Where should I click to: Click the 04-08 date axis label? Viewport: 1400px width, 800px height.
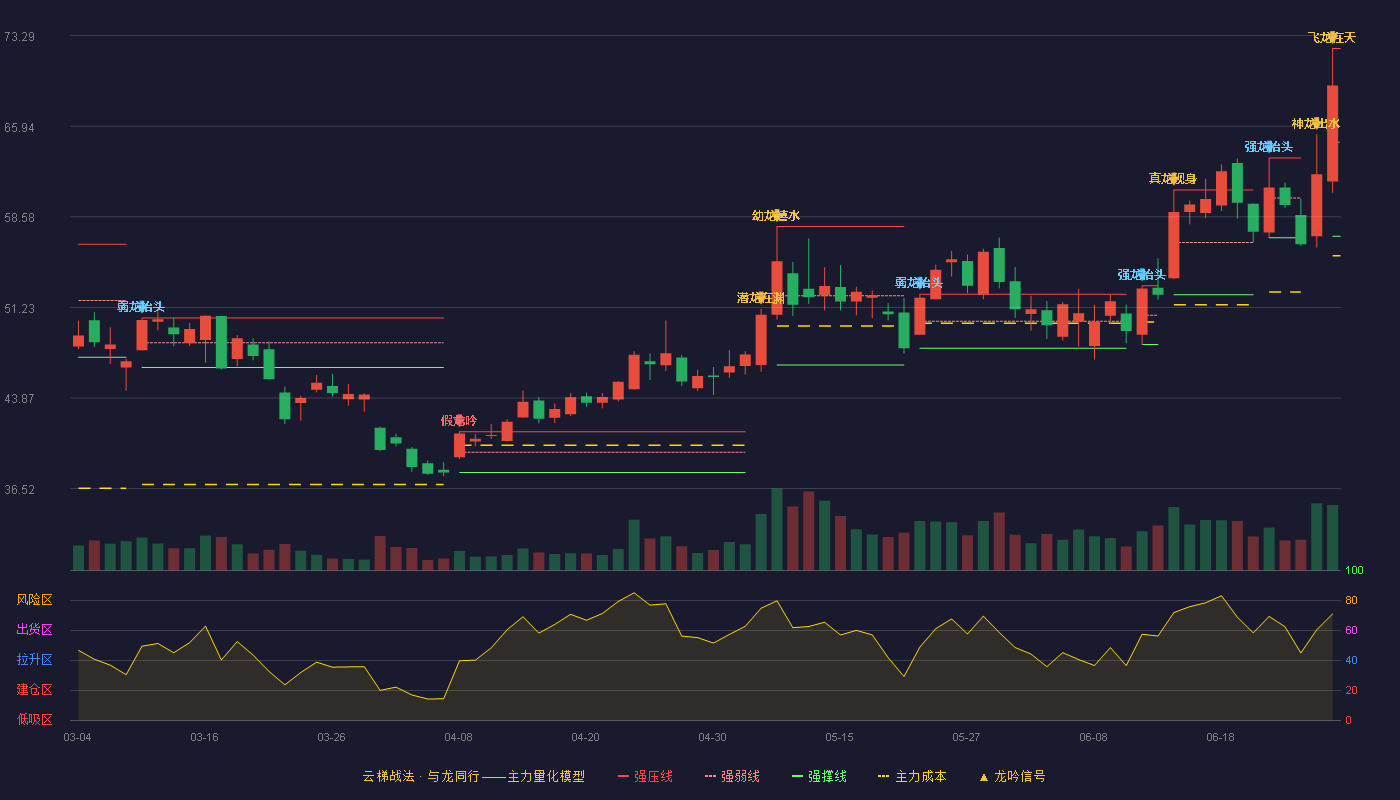tap(458, 737)
